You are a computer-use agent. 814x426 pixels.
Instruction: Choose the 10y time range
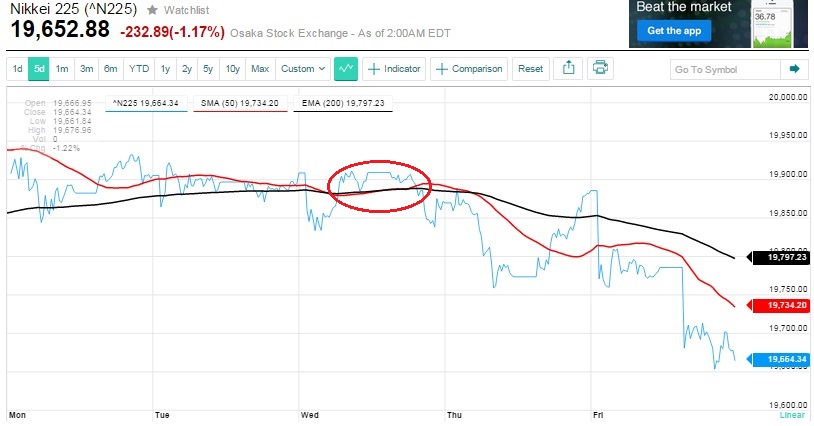coord(232,69)
